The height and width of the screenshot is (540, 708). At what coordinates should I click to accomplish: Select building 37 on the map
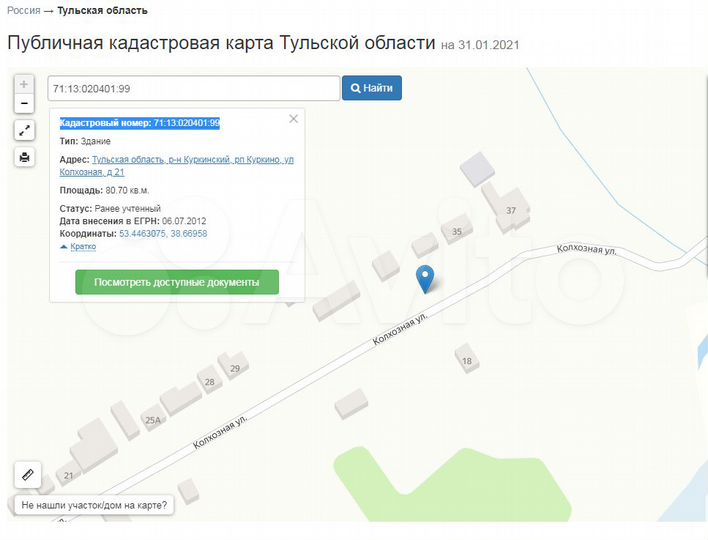511,210
